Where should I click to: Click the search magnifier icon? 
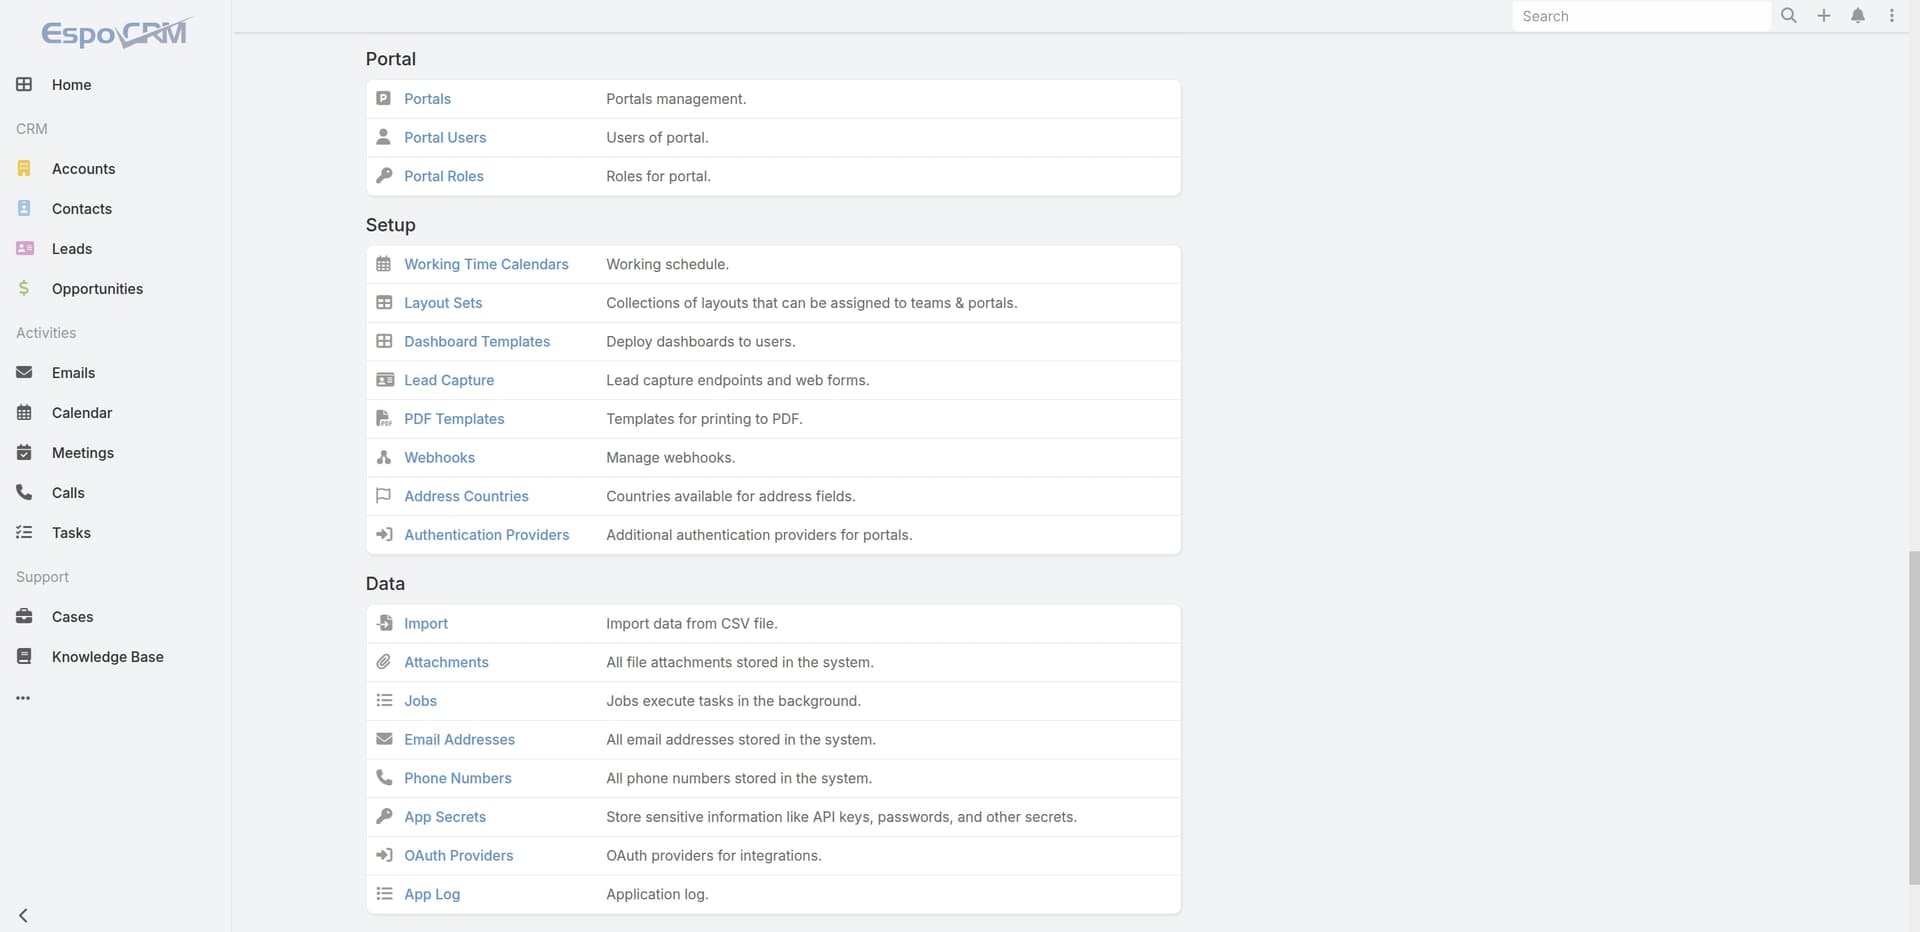tap(1789, 16)
